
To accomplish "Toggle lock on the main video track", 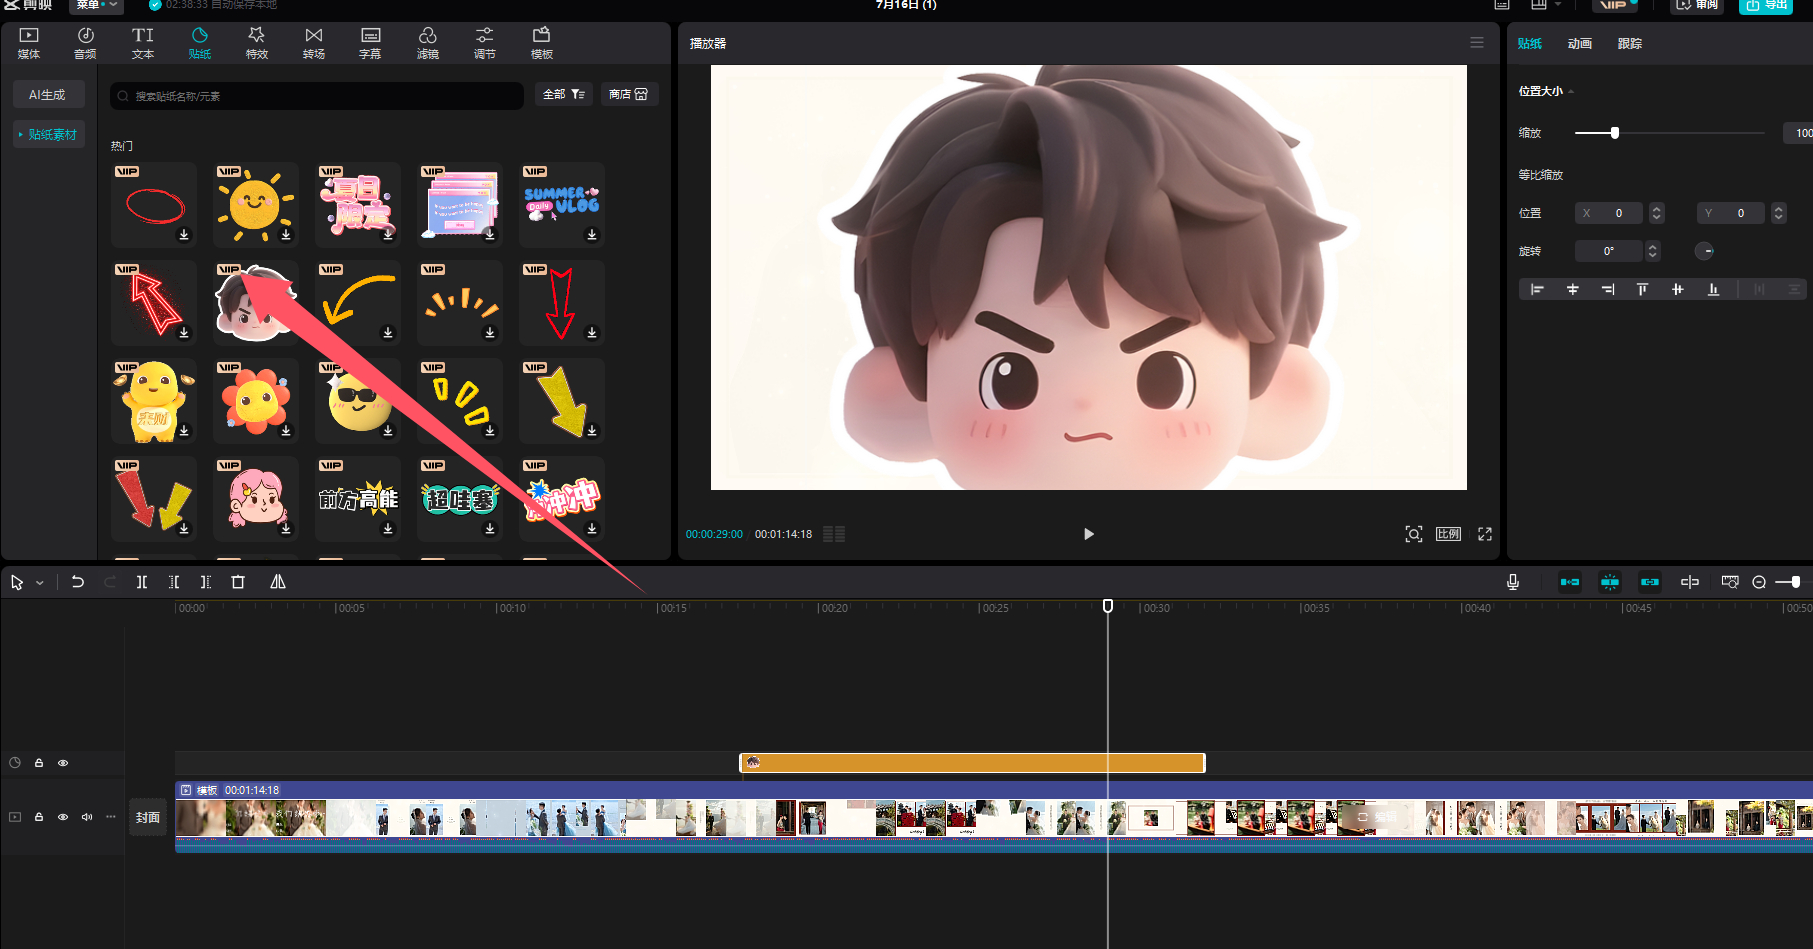I will point(39,817).
